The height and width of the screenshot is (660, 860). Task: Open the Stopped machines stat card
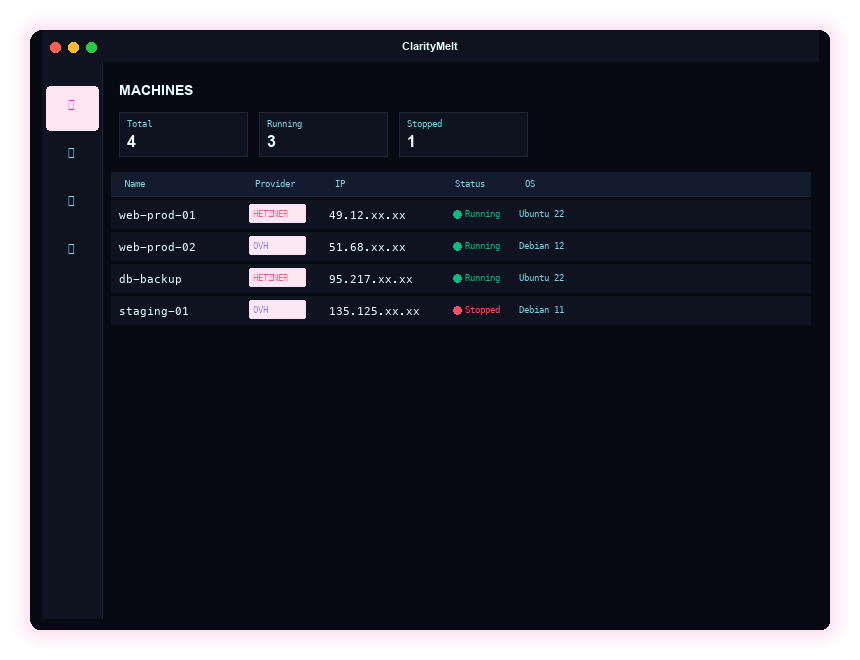[463, 134]
